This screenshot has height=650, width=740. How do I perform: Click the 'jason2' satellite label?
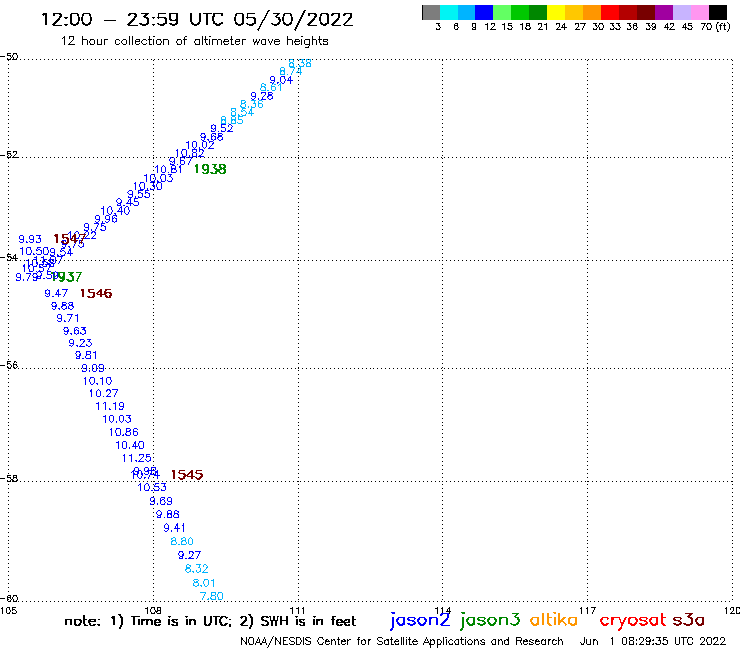420,620
